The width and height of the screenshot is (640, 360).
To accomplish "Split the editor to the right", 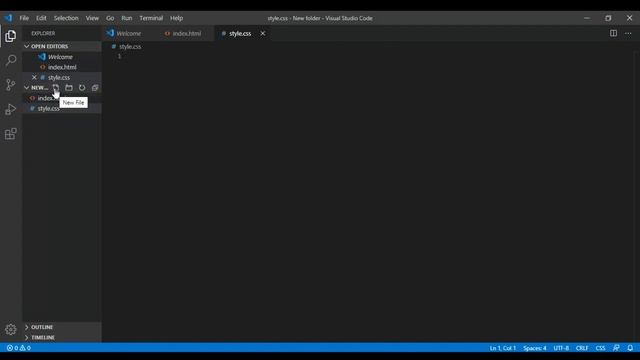I will [x=613, y=33].
